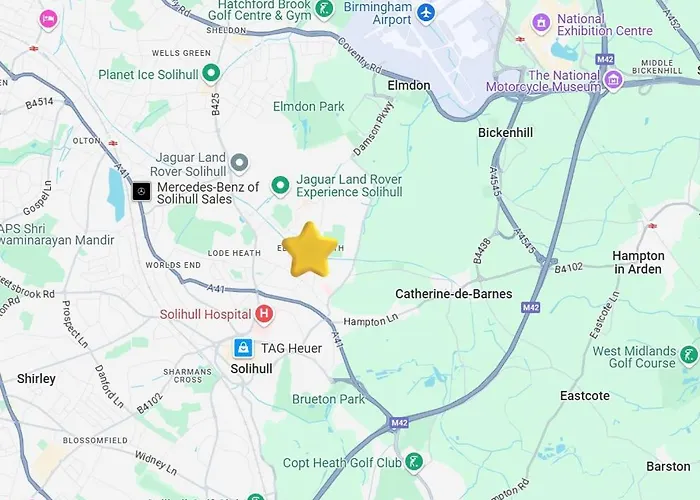700x500 pixels.
Task: Click the Olton railway station symbol
Action: (113, 143)
